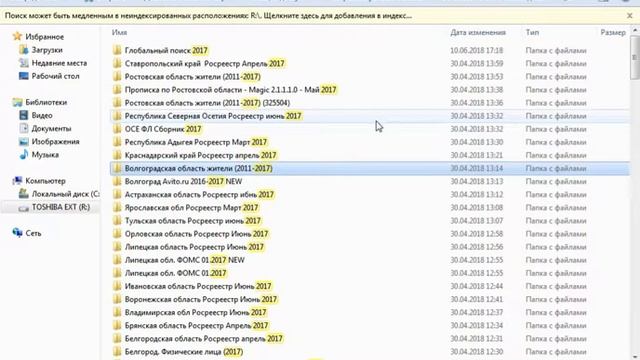Select Локальный диск (C:) drive
Viewport: 640px width, 360px height.
[x=65, y=194]
